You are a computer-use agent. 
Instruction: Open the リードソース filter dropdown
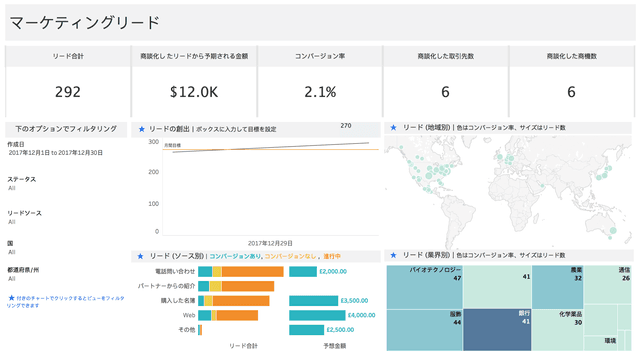click(12, 222)
